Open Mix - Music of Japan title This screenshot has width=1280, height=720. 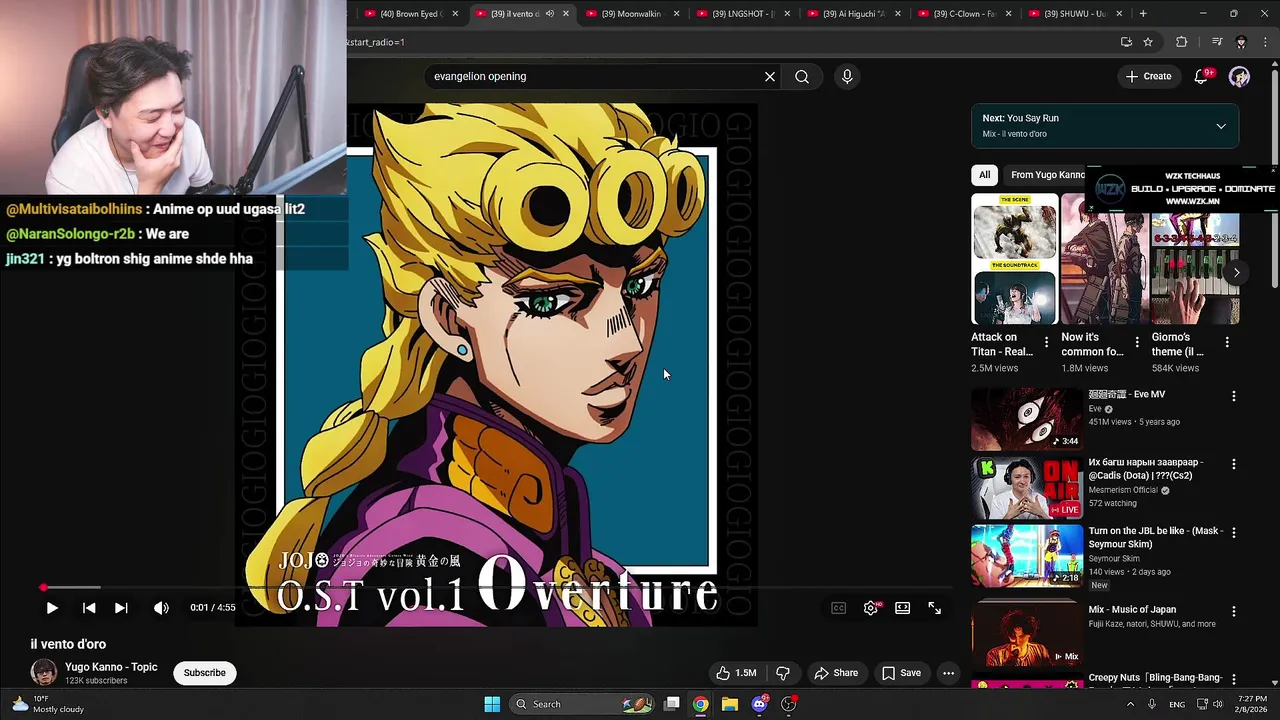point(1132,609)
